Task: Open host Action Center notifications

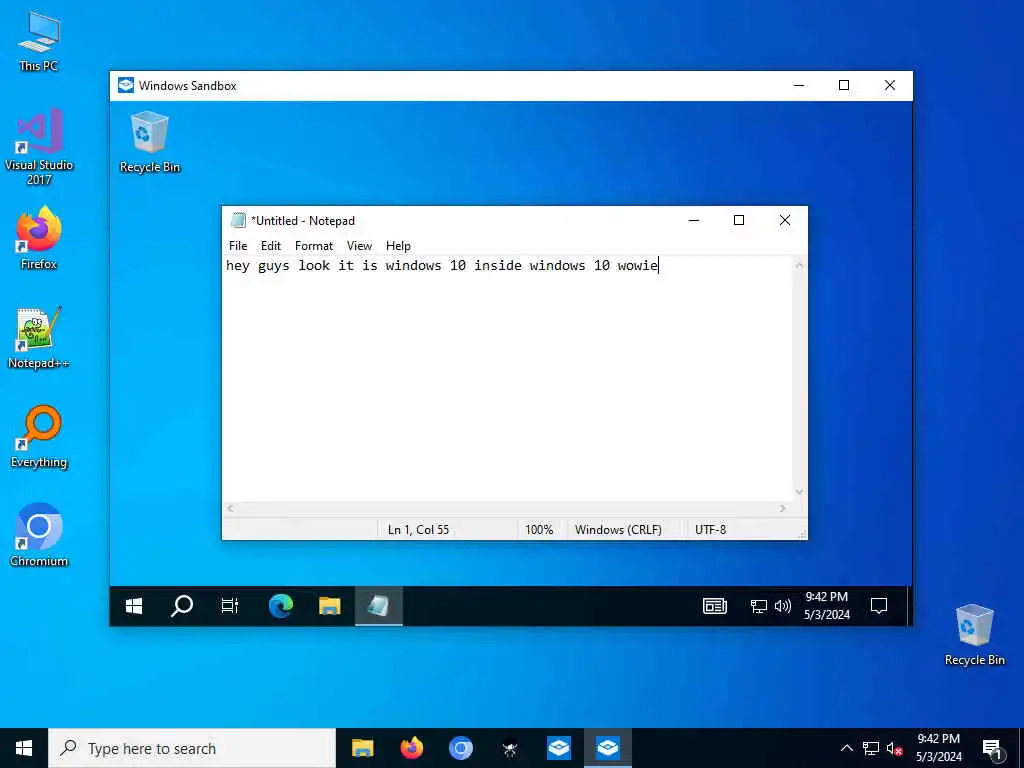Action: (x=992, y=748)
